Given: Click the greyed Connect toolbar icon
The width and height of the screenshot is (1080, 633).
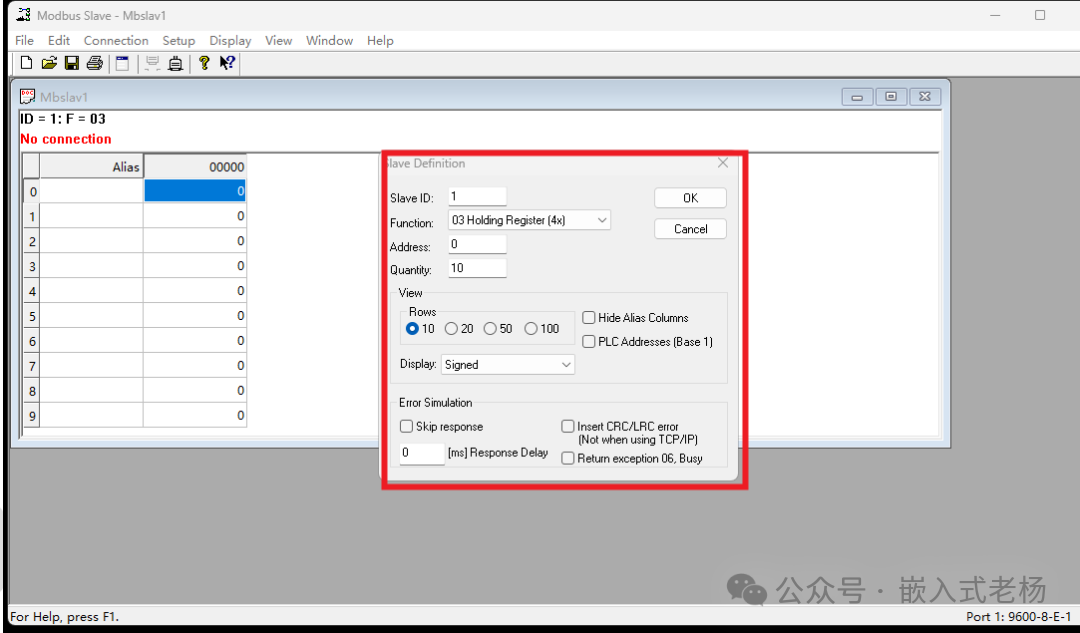Looking at the screenshot, I should 152,63.
